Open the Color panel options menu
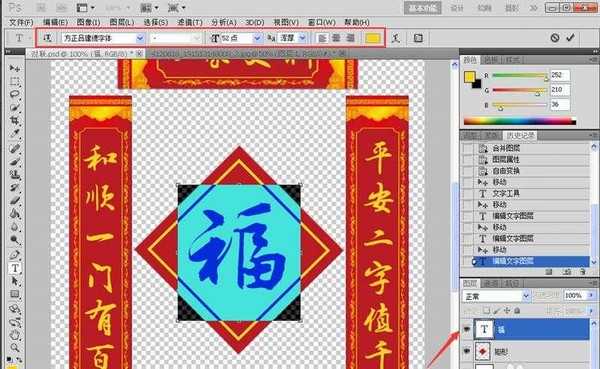 [594, 60]
